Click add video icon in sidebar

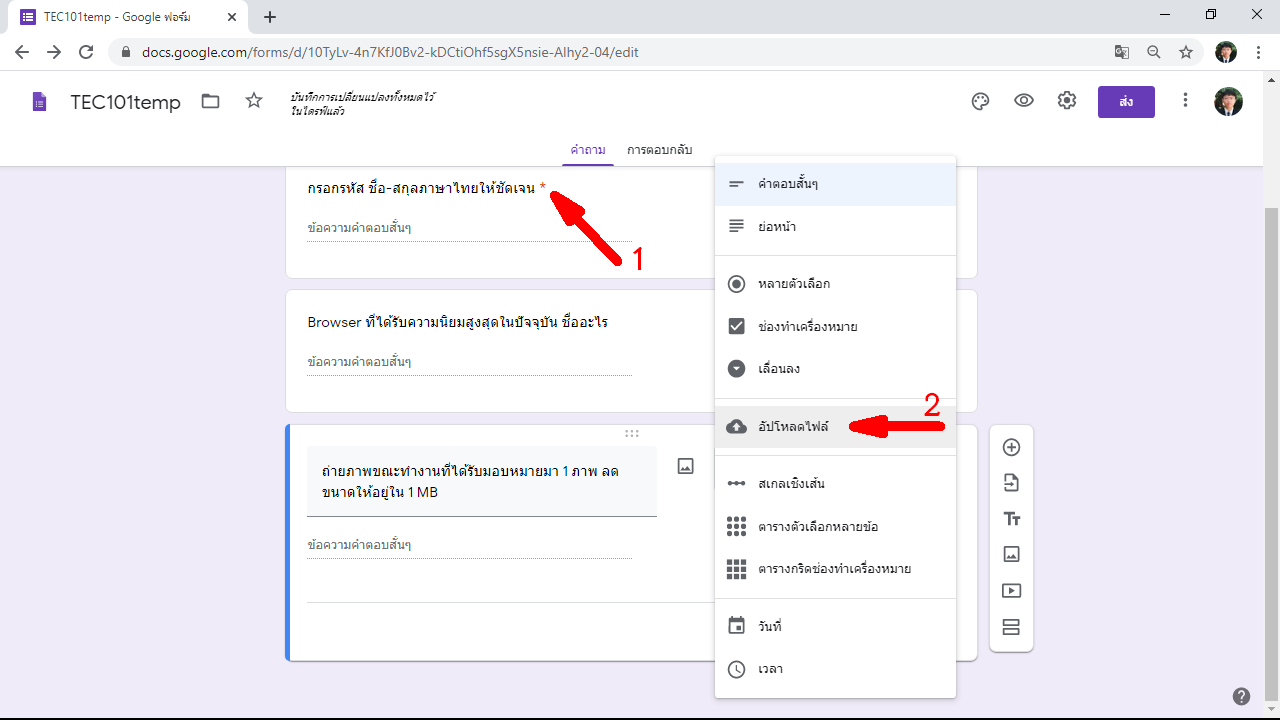click(1011, 590)
